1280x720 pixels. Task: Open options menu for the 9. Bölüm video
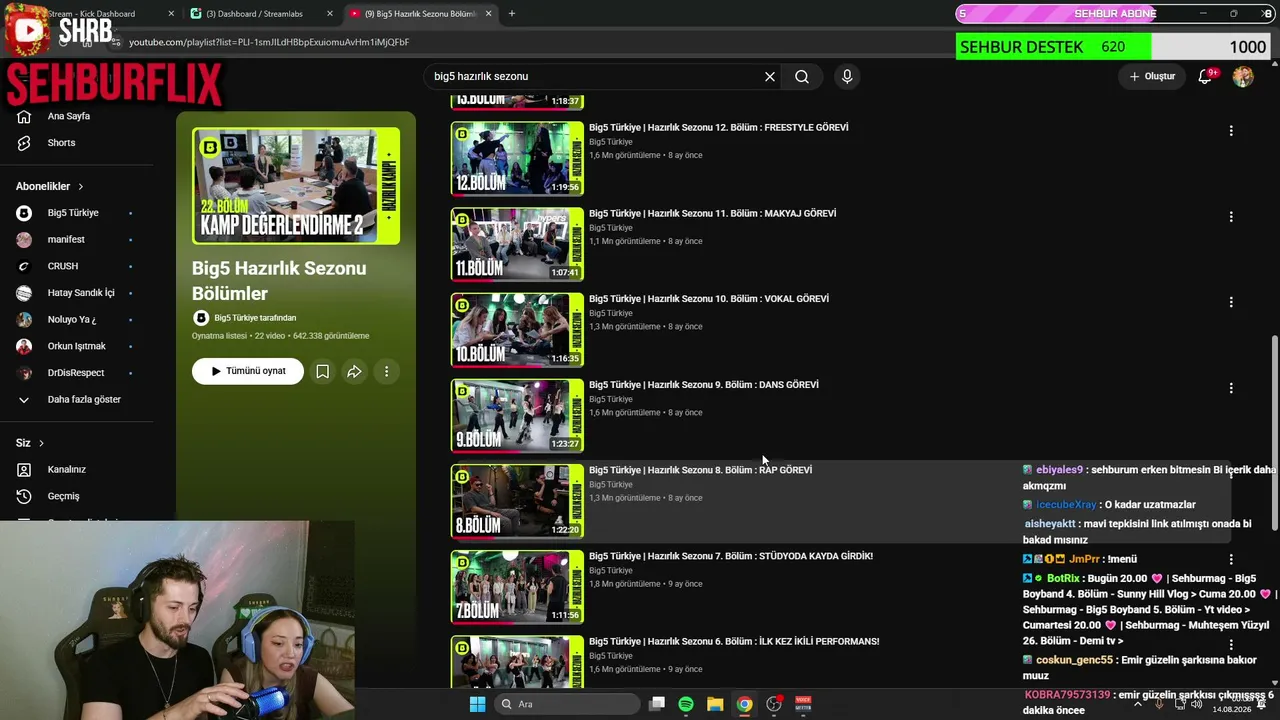(x=1231, y=388)
